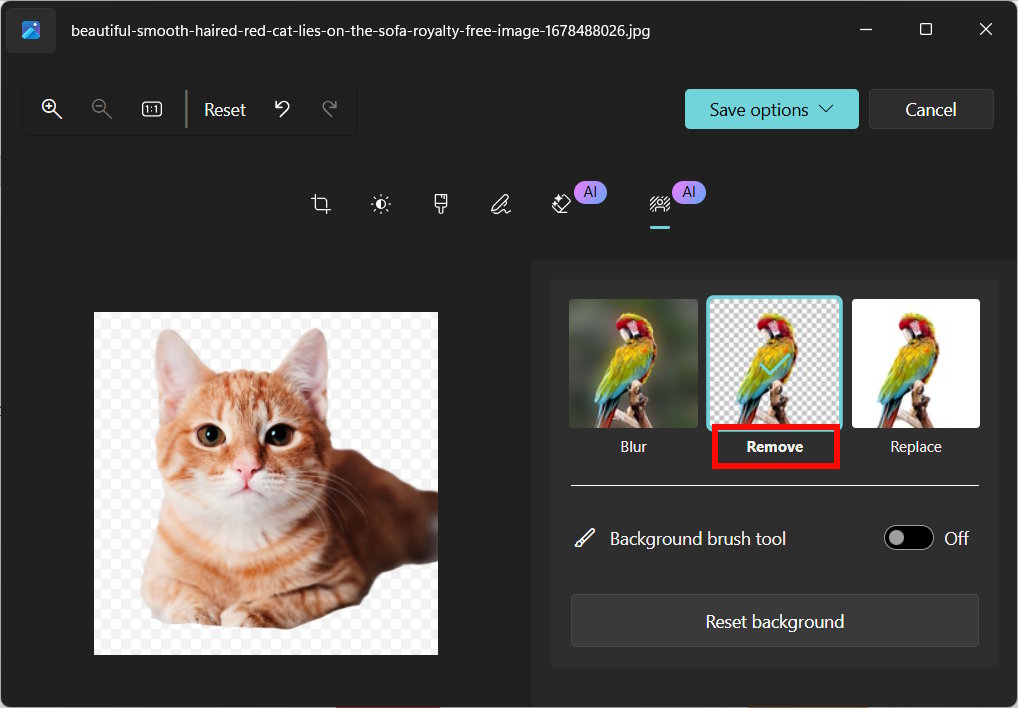Click the Photos app icon in title bar
This screenshot has height=708, width=1018.
tap(30, 30)
